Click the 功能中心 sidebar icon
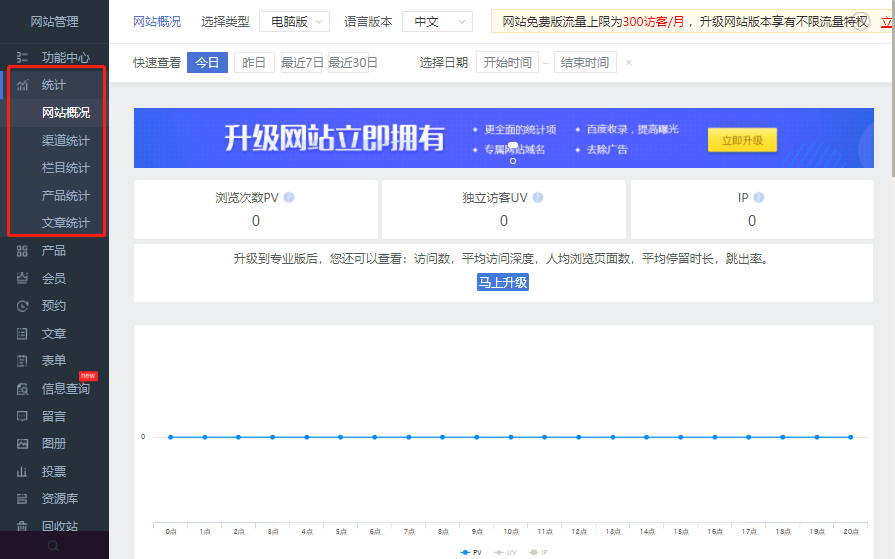 pos(22,58)
